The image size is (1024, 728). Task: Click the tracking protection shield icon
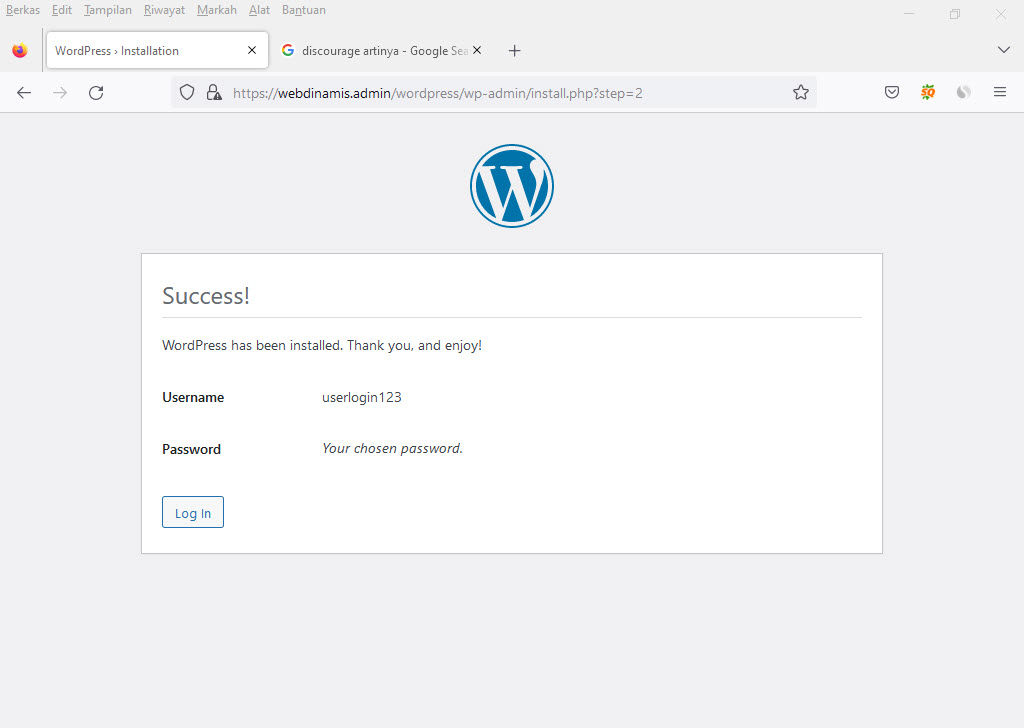187,91
